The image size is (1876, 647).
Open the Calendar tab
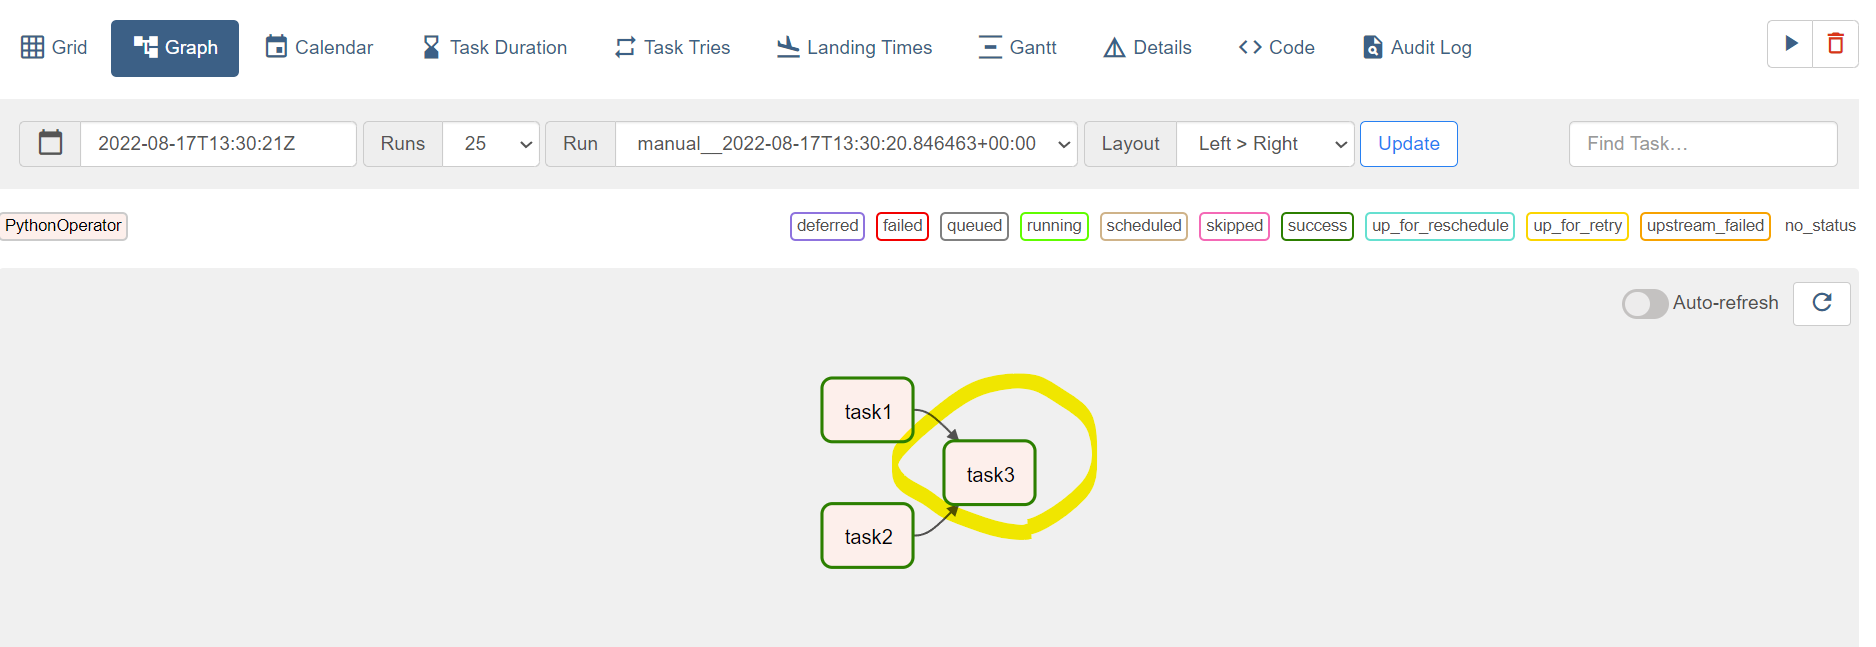pyautogui.click(x=319, y=47)
